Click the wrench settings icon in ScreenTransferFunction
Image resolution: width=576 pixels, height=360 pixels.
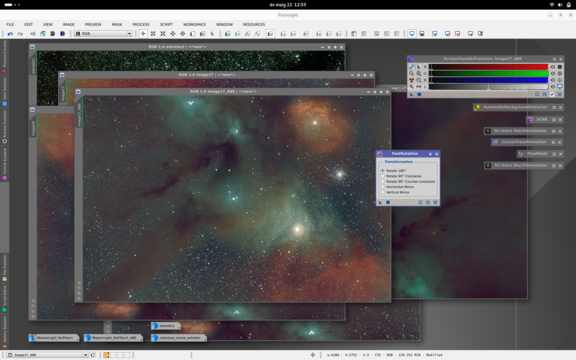point(411,87)
